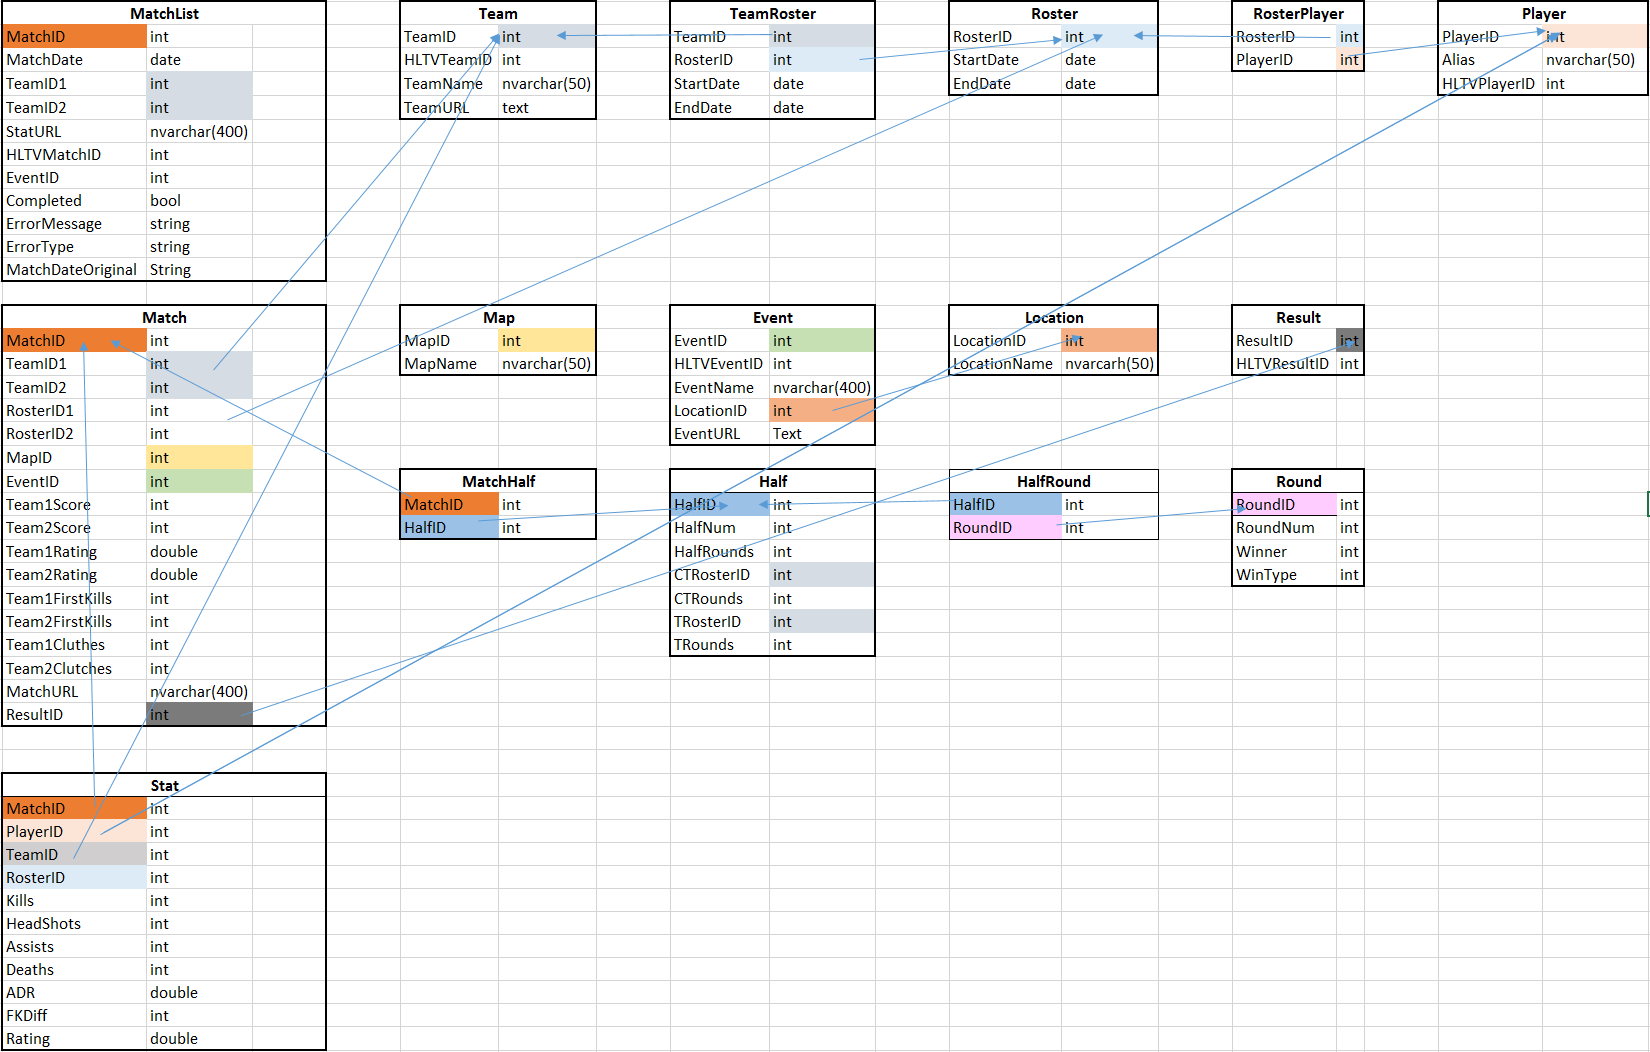Image resolution: width=1650 pixels, height=1052 pixels.
Task: Select the RoundNum cell
Action: click(x=1284, y=528)
